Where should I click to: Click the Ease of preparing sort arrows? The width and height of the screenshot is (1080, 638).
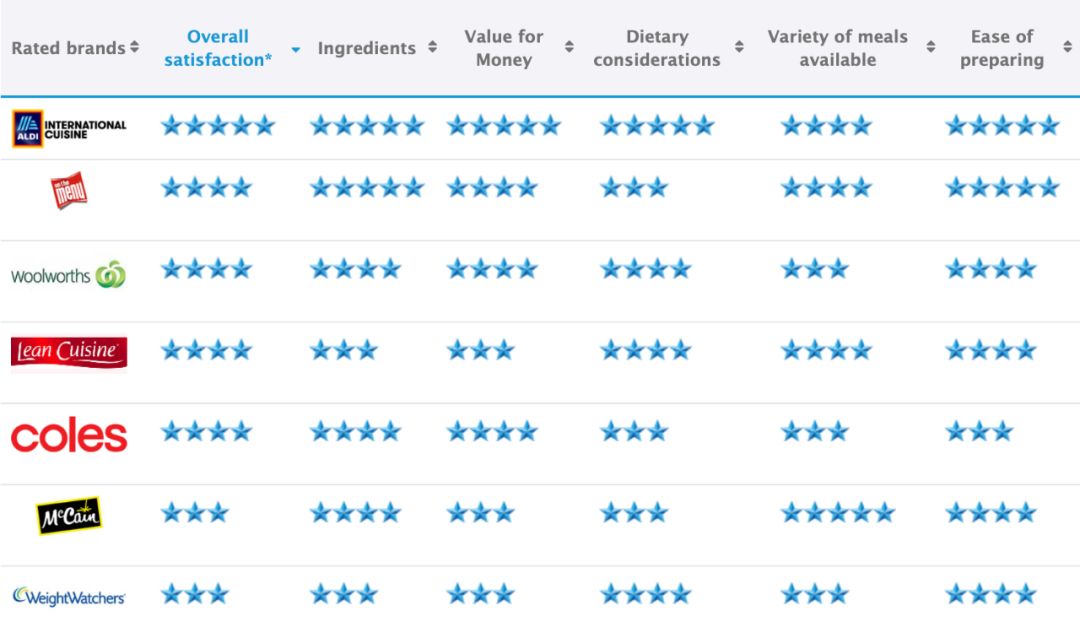[1068, 47]
